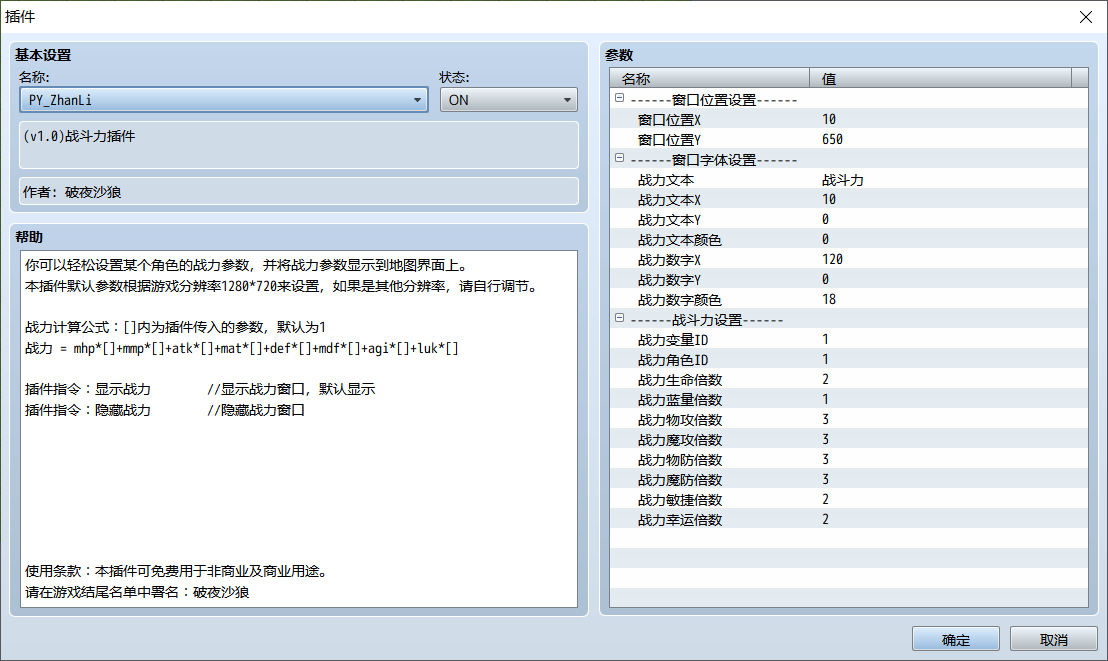Select the 战力文本 parameter row
The width and height of the screenshot is (1108, 661).
point(849,180)
